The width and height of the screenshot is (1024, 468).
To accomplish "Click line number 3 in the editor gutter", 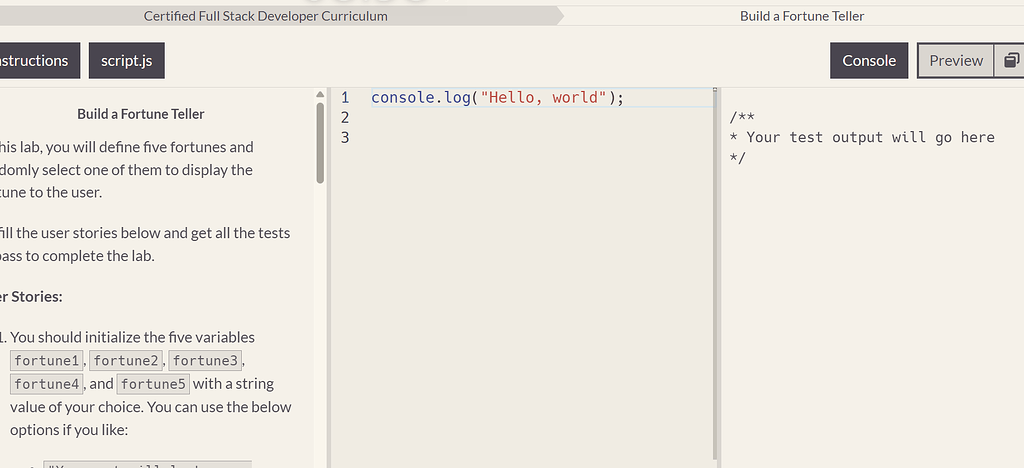I will tap(345, 138).
